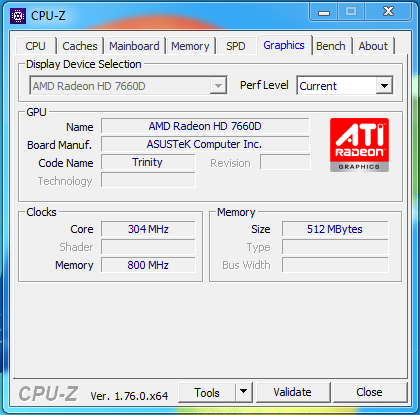This screenshot has height=415, width=420.
Task: Click the empty memory Type field
Action: click(x=335, y=247)
